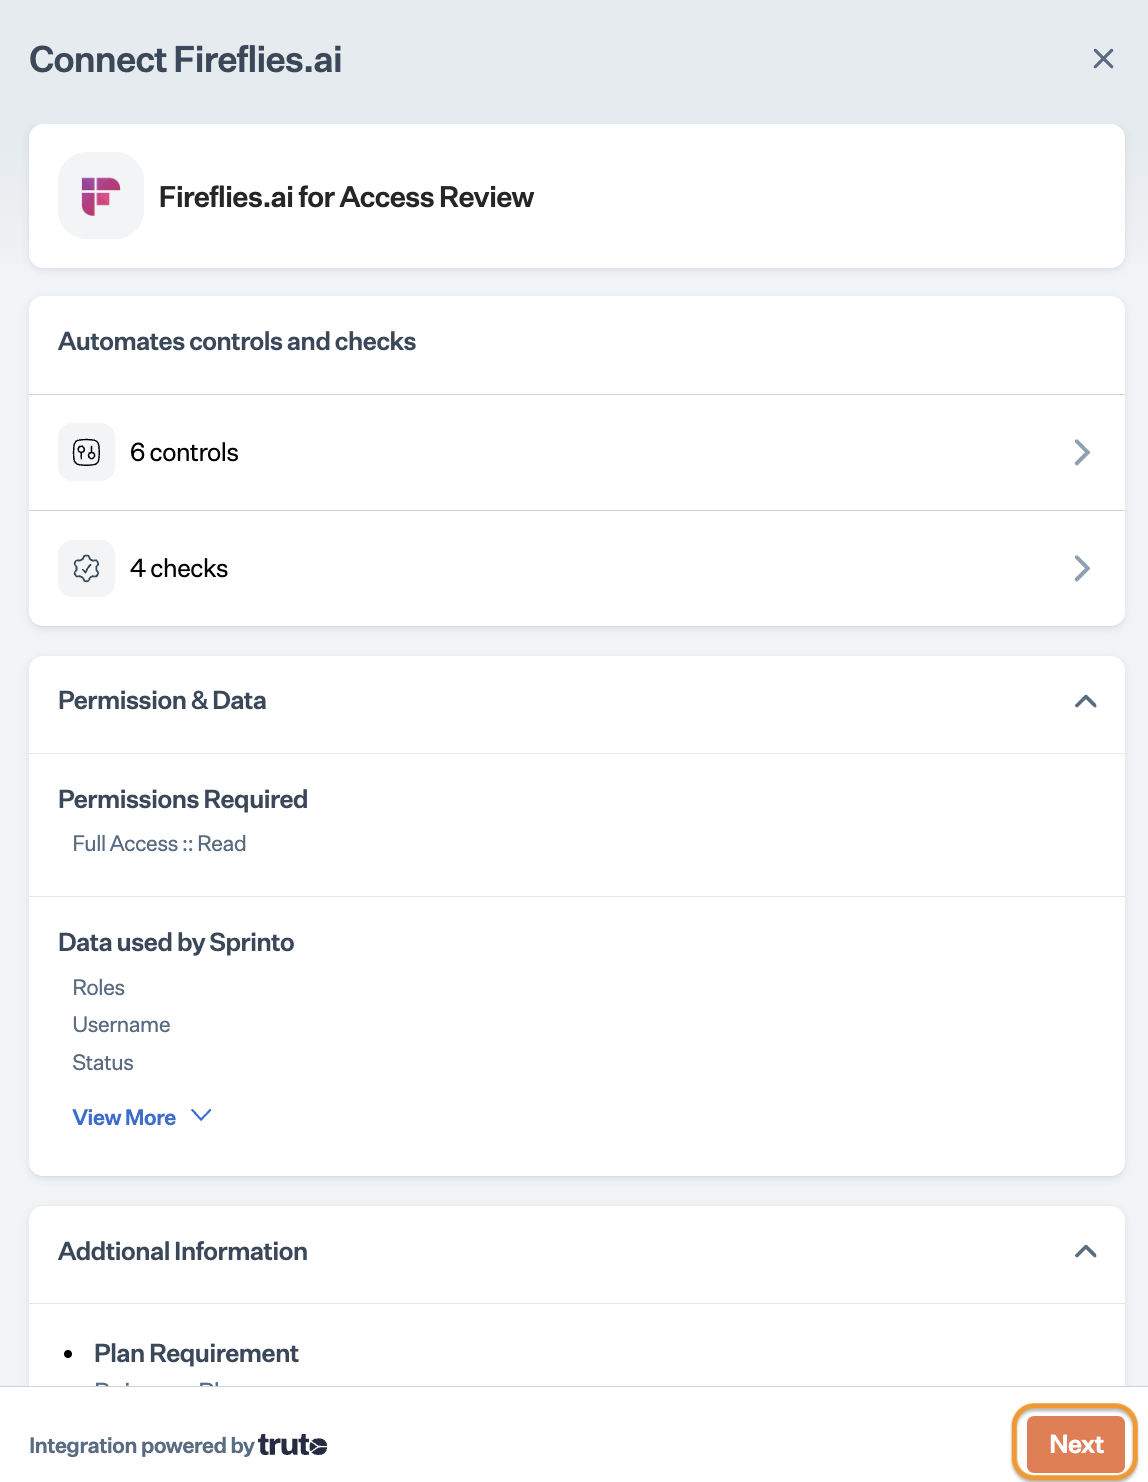1148x1482 pixels.
Task: Click the Fireflies.ai logo icon
Action: click(101, 196)
